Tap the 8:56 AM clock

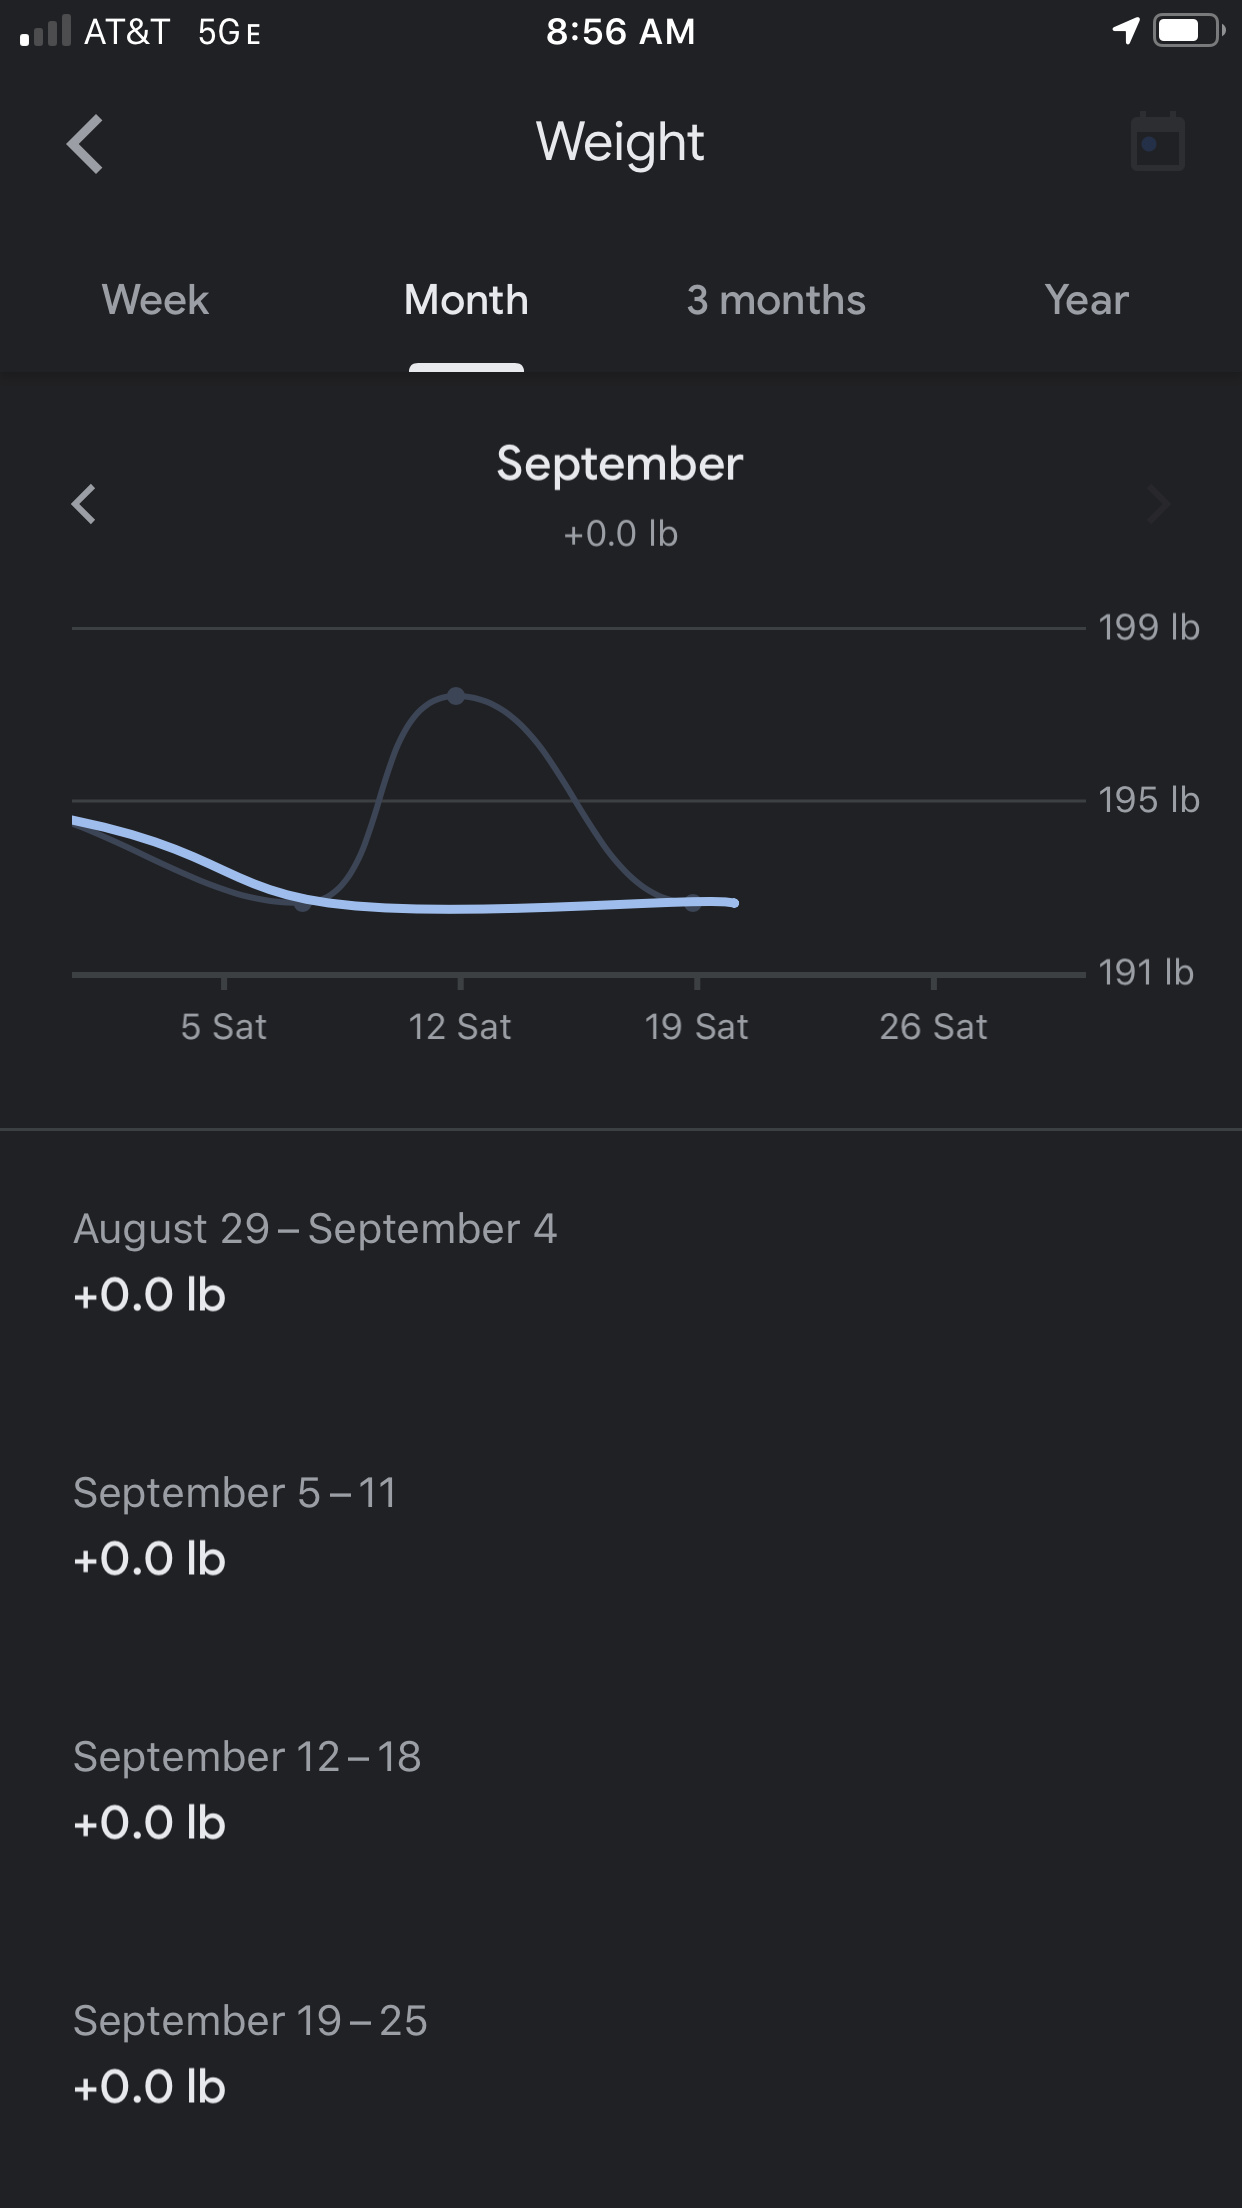point(620,32)
